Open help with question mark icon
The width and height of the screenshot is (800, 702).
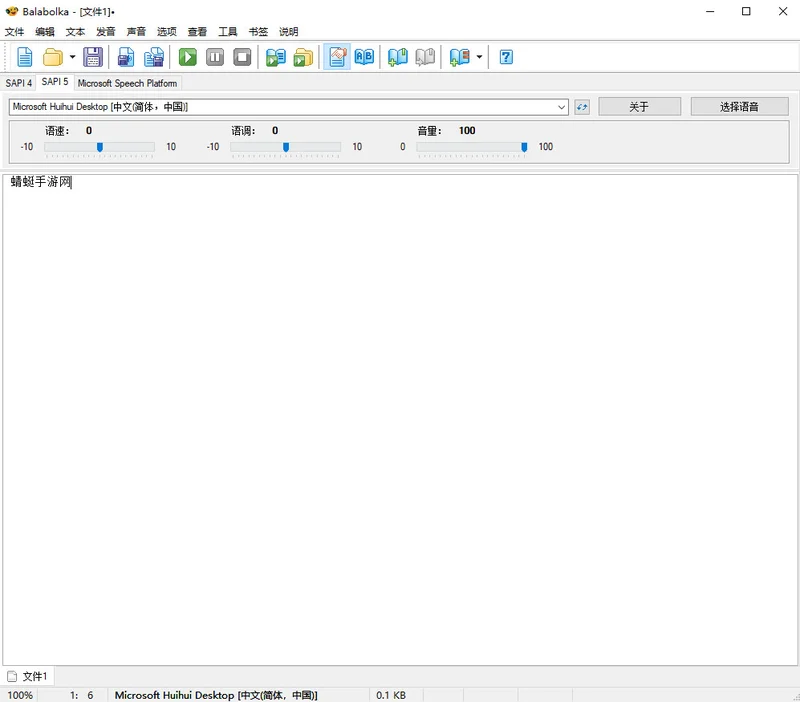pos(506,57)
